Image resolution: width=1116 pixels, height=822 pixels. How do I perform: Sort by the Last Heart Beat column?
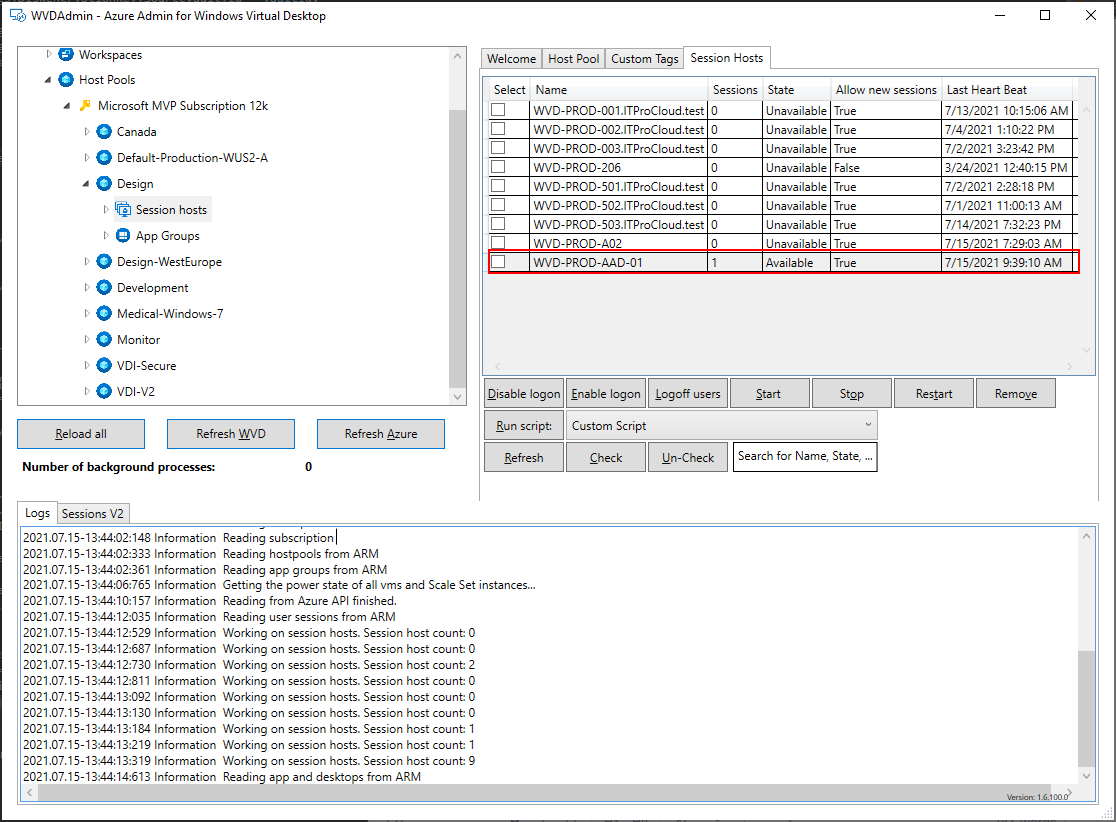click(x=1007, y=90)
